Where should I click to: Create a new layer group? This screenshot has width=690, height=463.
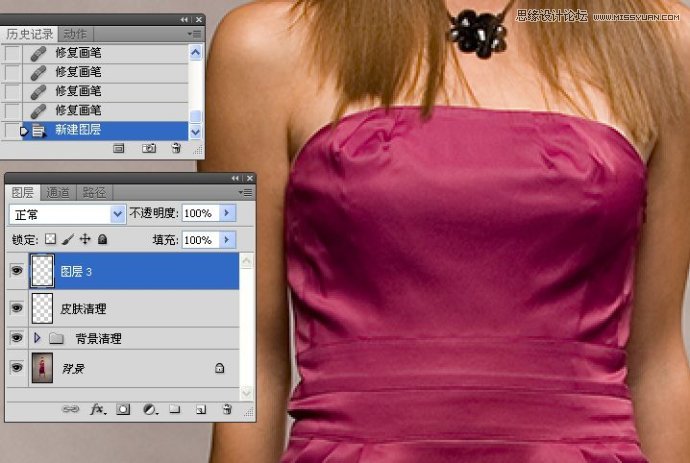click(174, 409)
